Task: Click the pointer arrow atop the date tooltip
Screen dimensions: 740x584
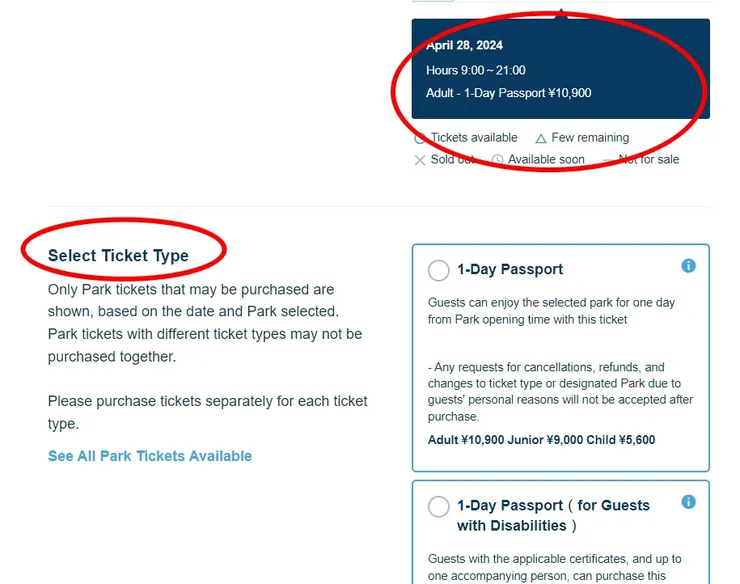Action: [x=561, y=14]
